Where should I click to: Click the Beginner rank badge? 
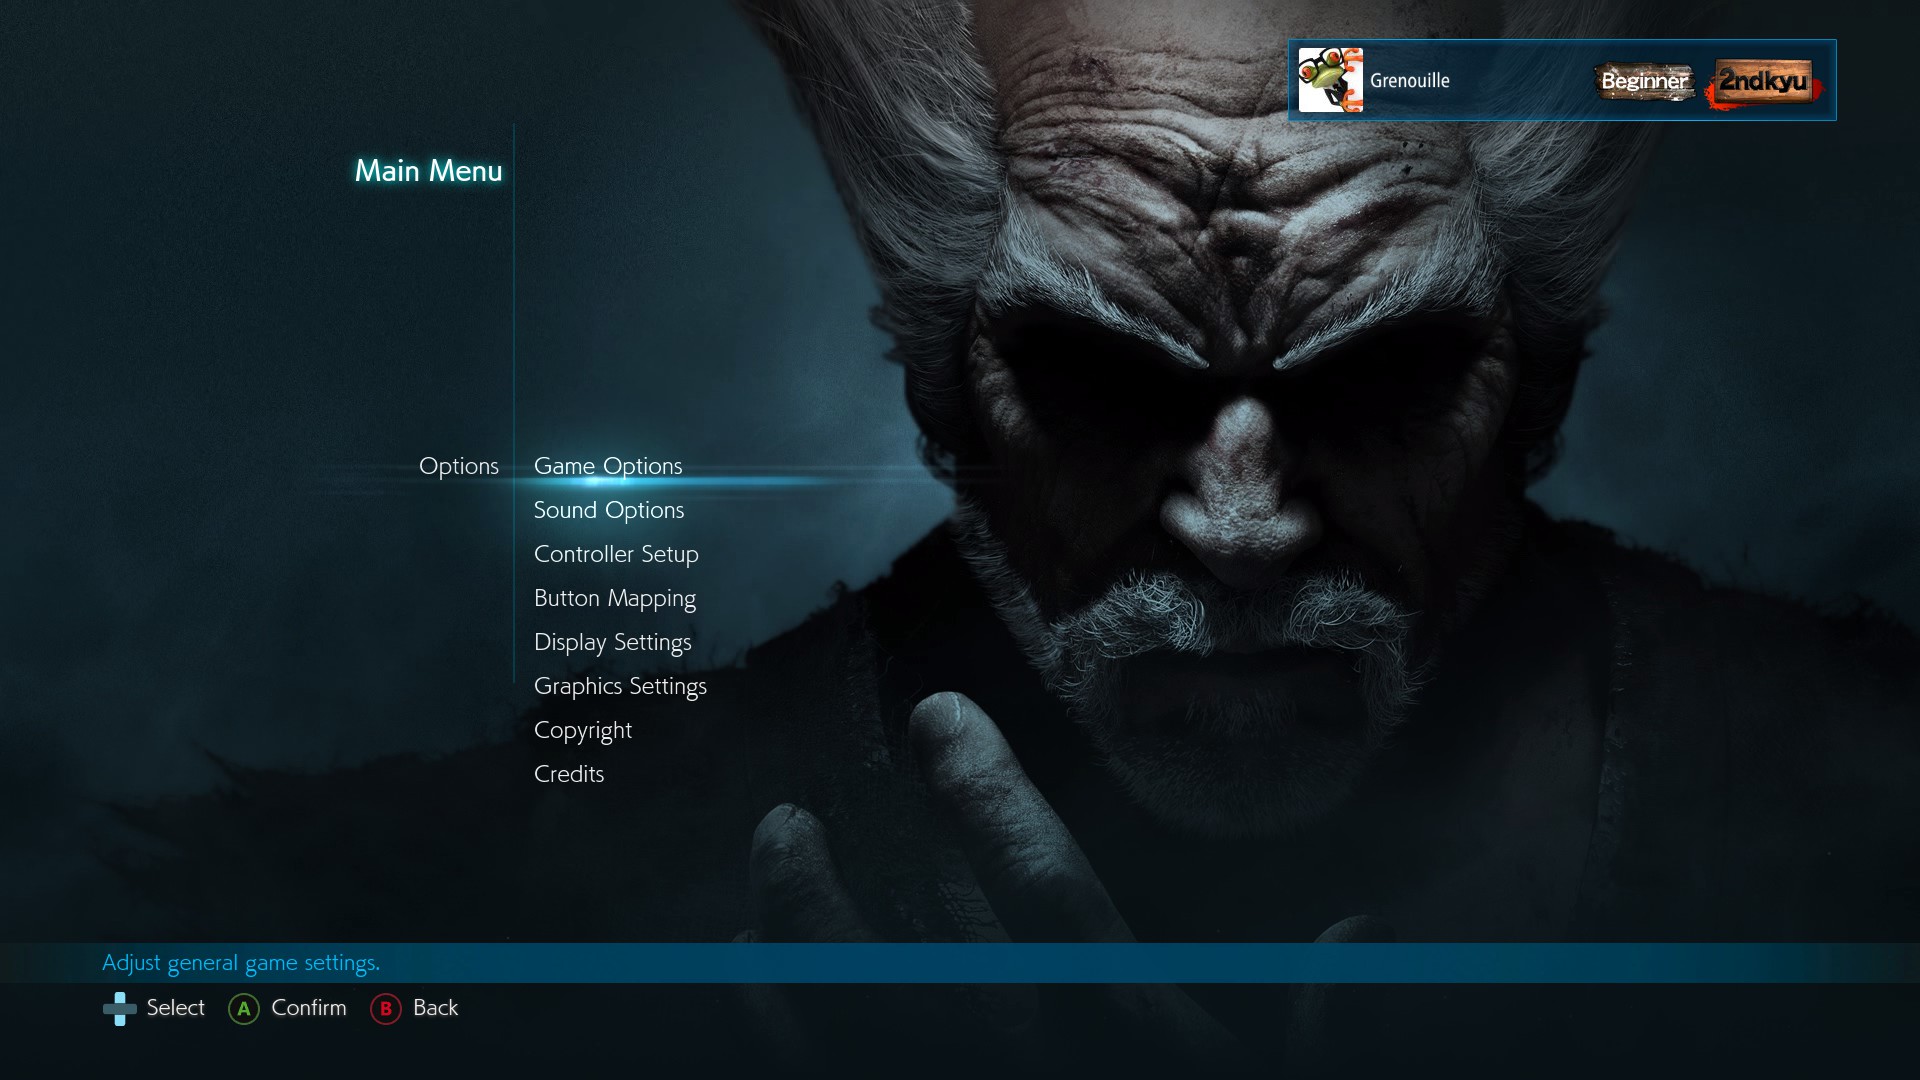pyautogui.click(x=1645, y=81)
